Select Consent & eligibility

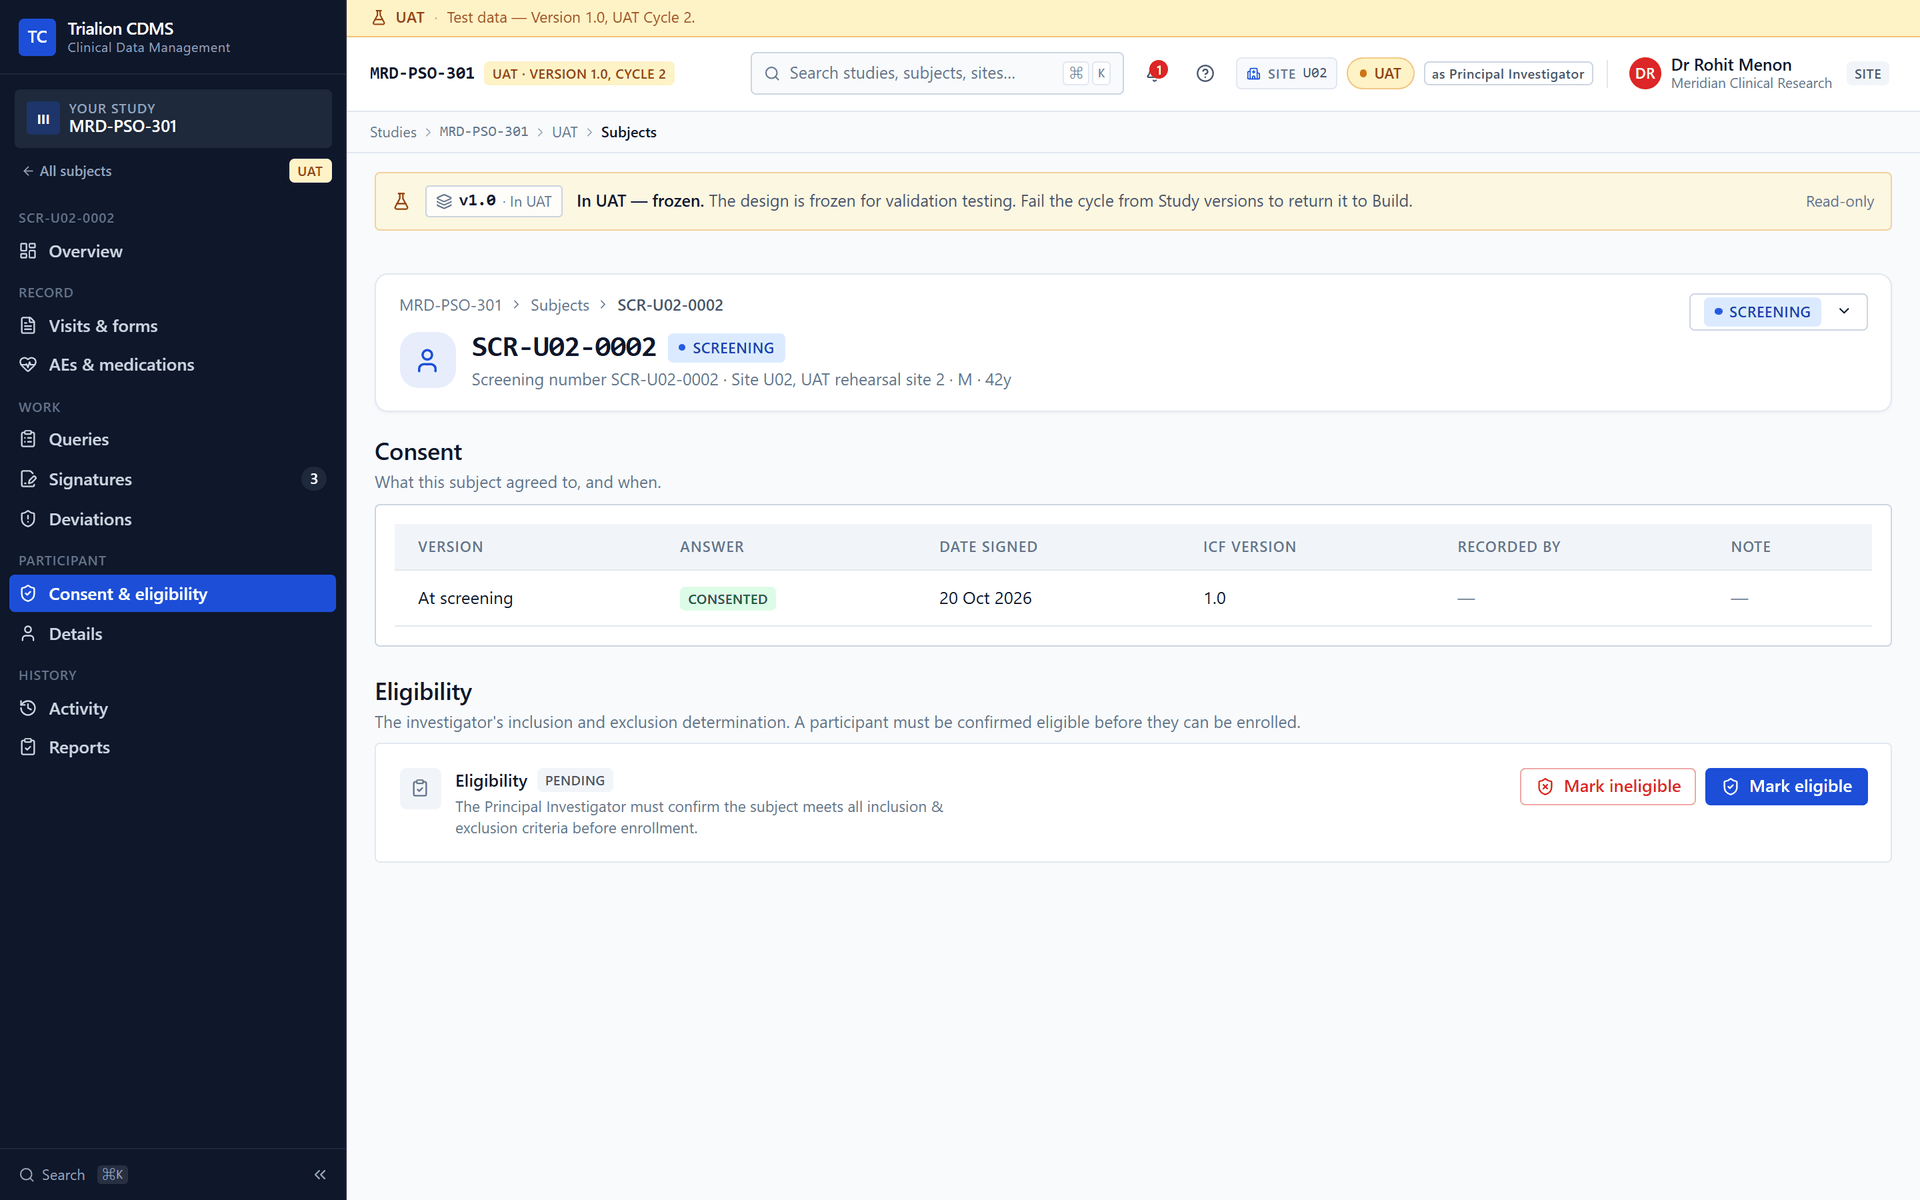(172, 594)
